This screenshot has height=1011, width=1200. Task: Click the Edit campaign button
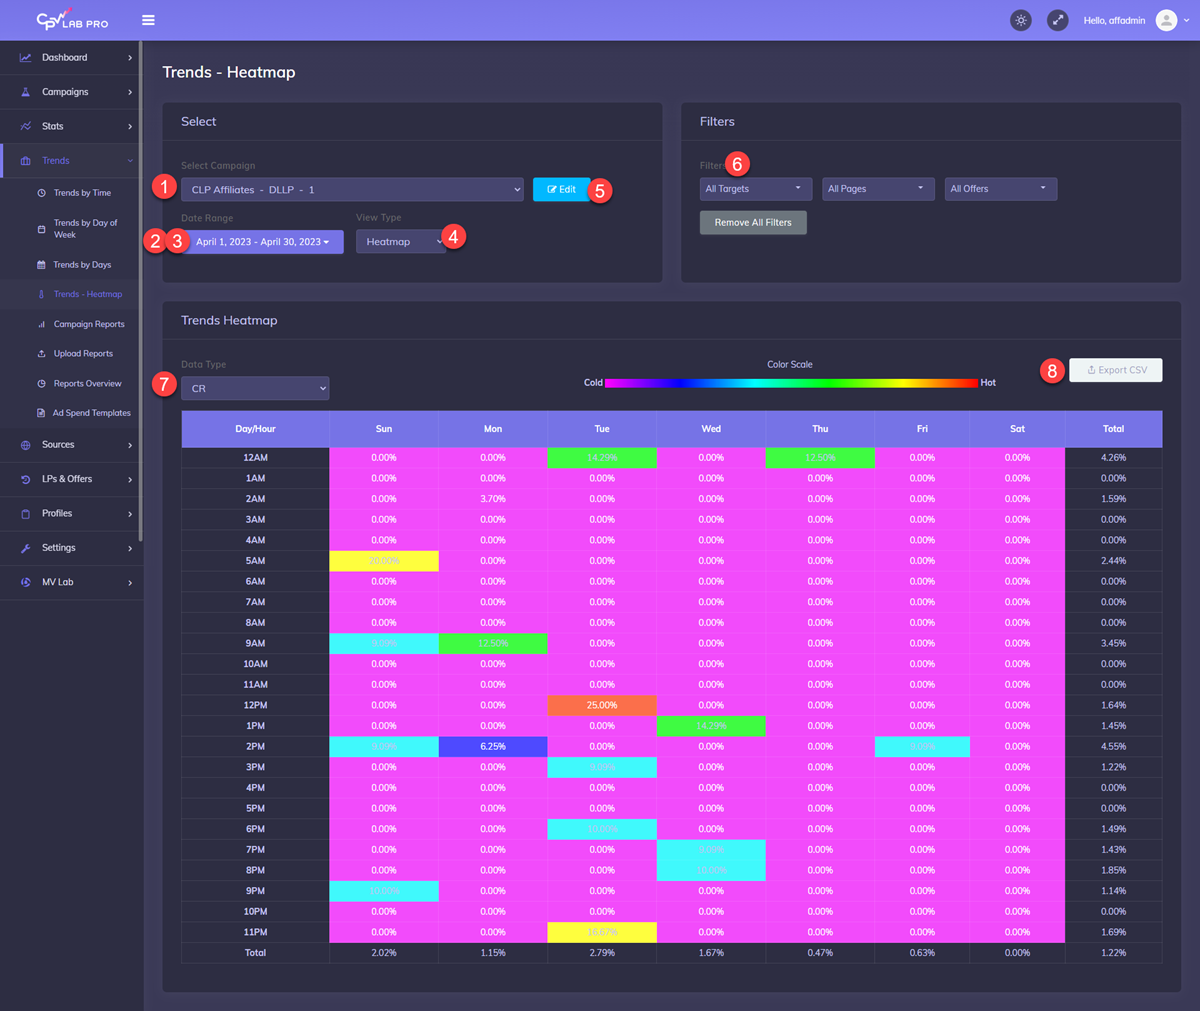[x=560, y=189]
